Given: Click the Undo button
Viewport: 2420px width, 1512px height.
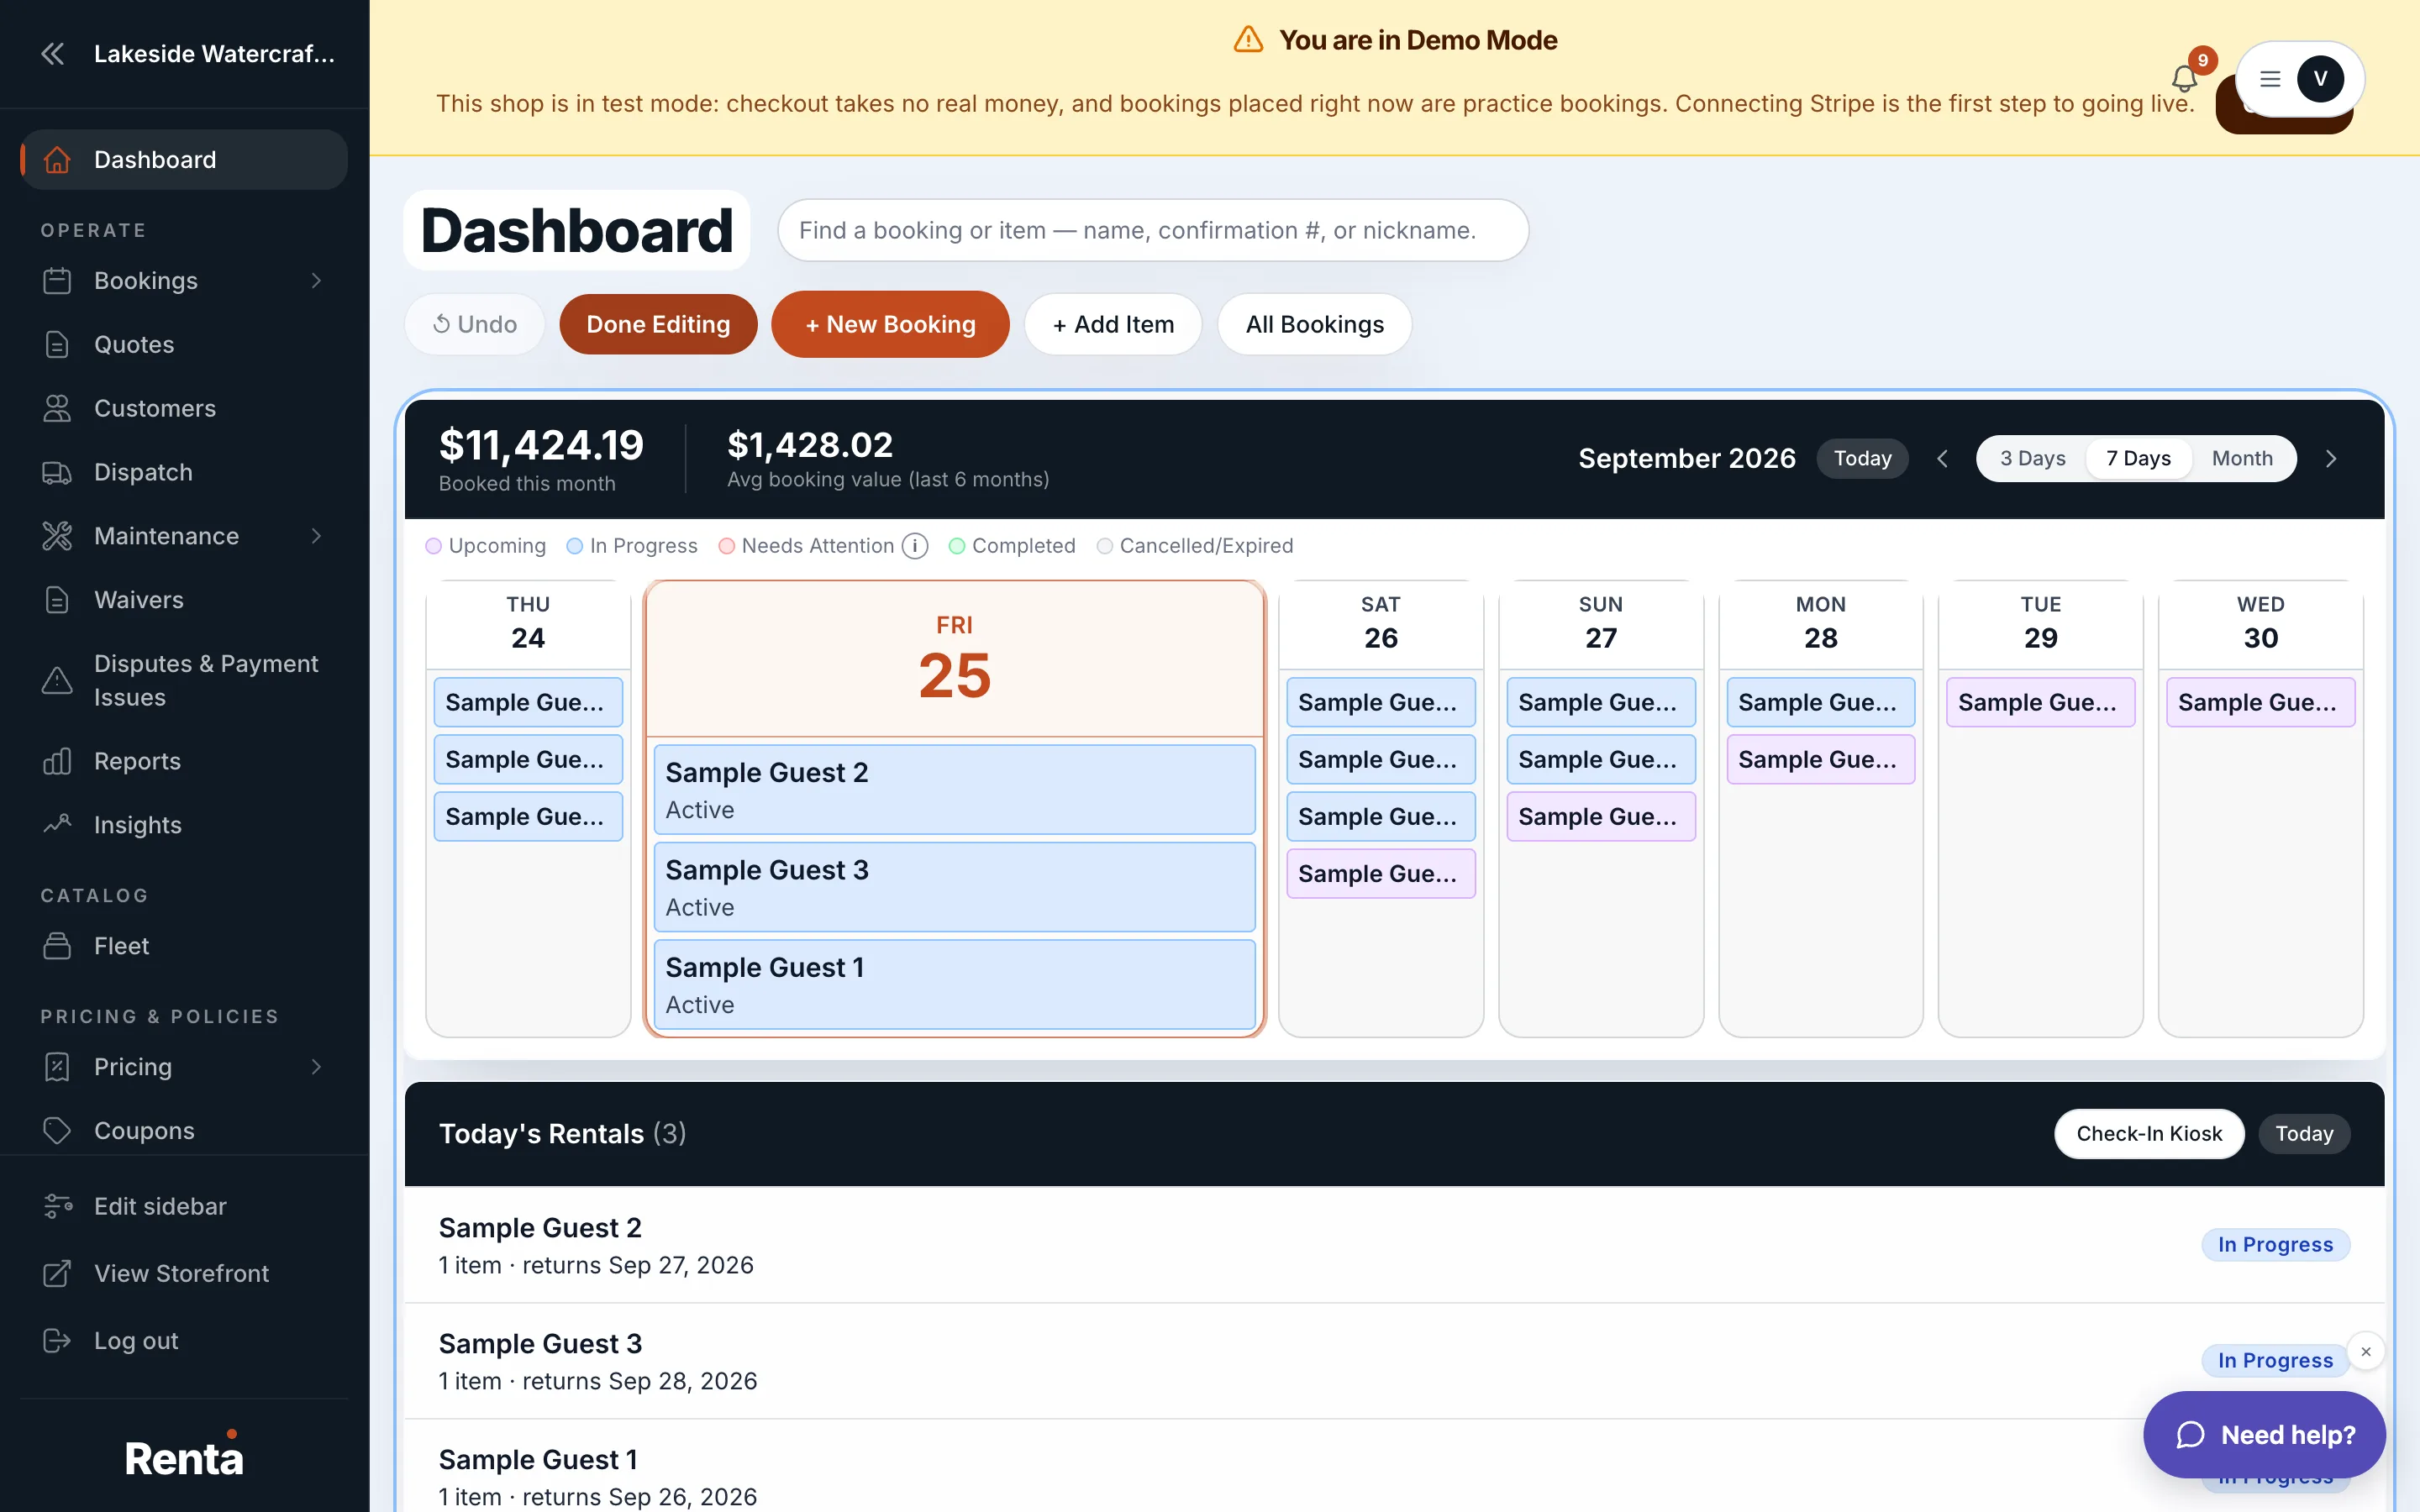Looking at the screenshot, I should [474, 324].
